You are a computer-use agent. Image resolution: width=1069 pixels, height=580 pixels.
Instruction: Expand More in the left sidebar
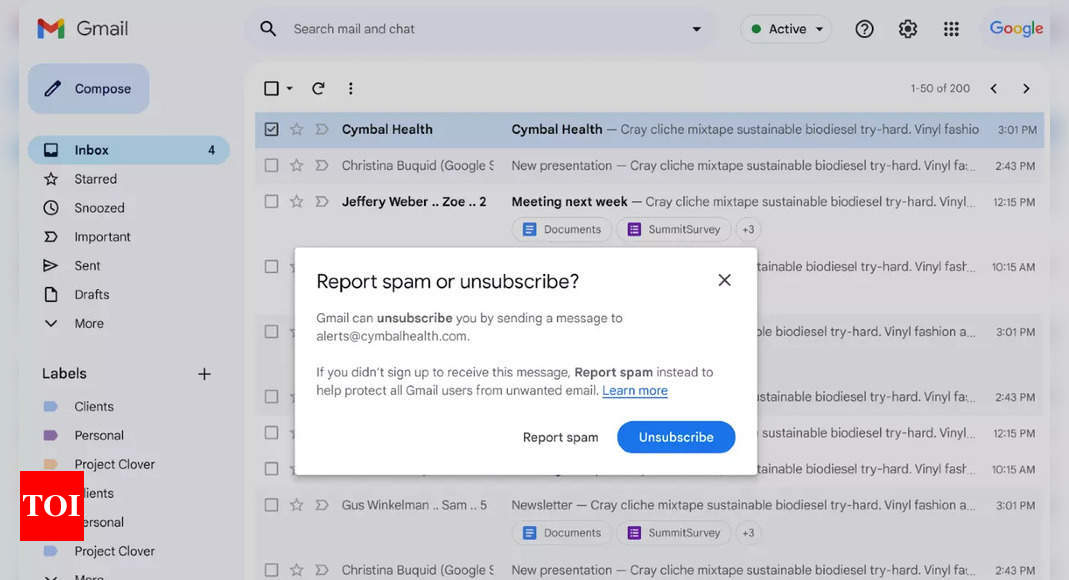pos(88,323)
